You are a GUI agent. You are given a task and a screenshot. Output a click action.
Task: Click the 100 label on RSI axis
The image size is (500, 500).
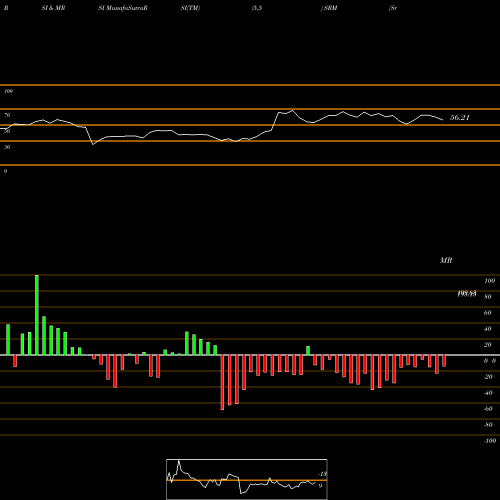tap(9, 91)
